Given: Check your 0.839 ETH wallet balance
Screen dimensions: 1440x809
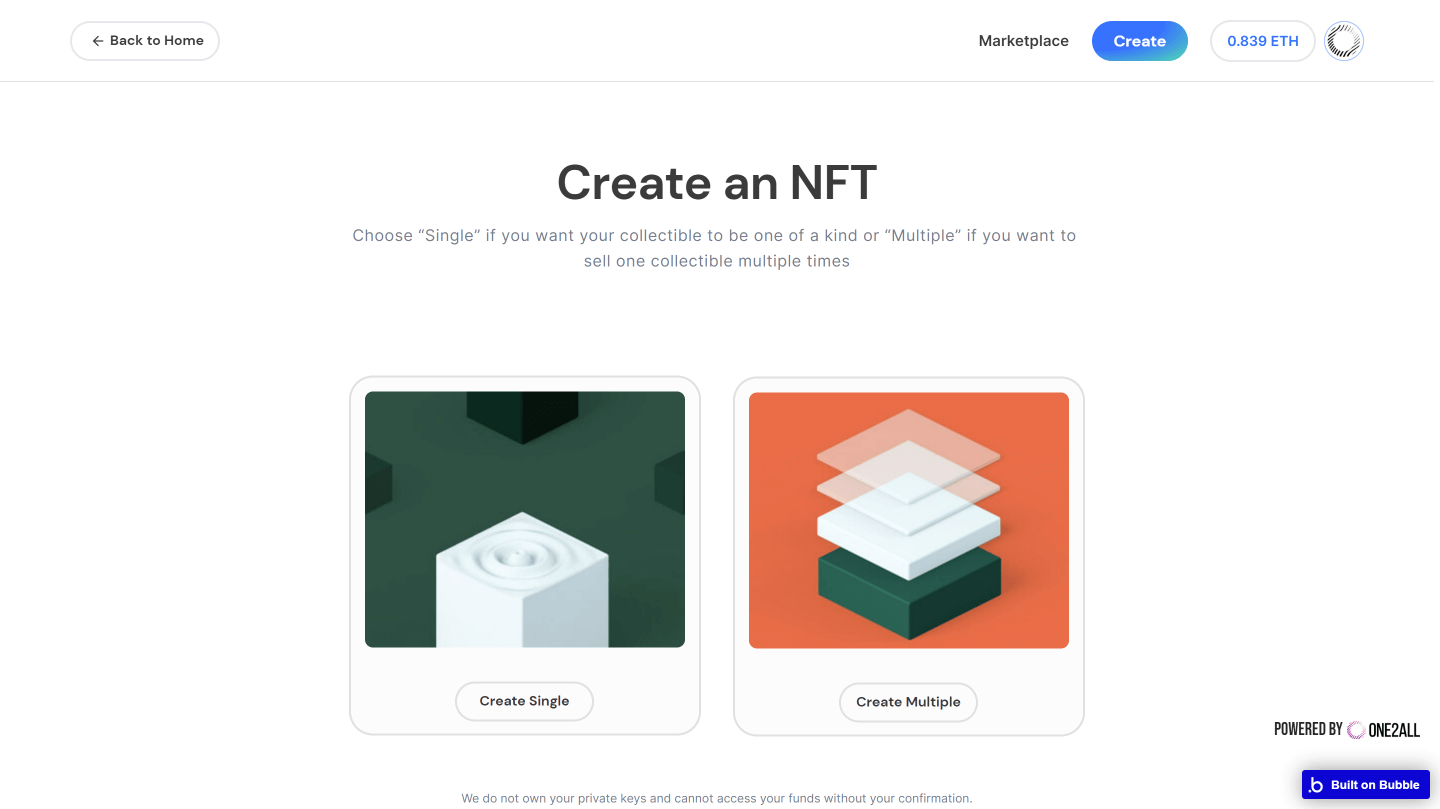Looking at the screenshot, I should click(x=1262, y=40).
